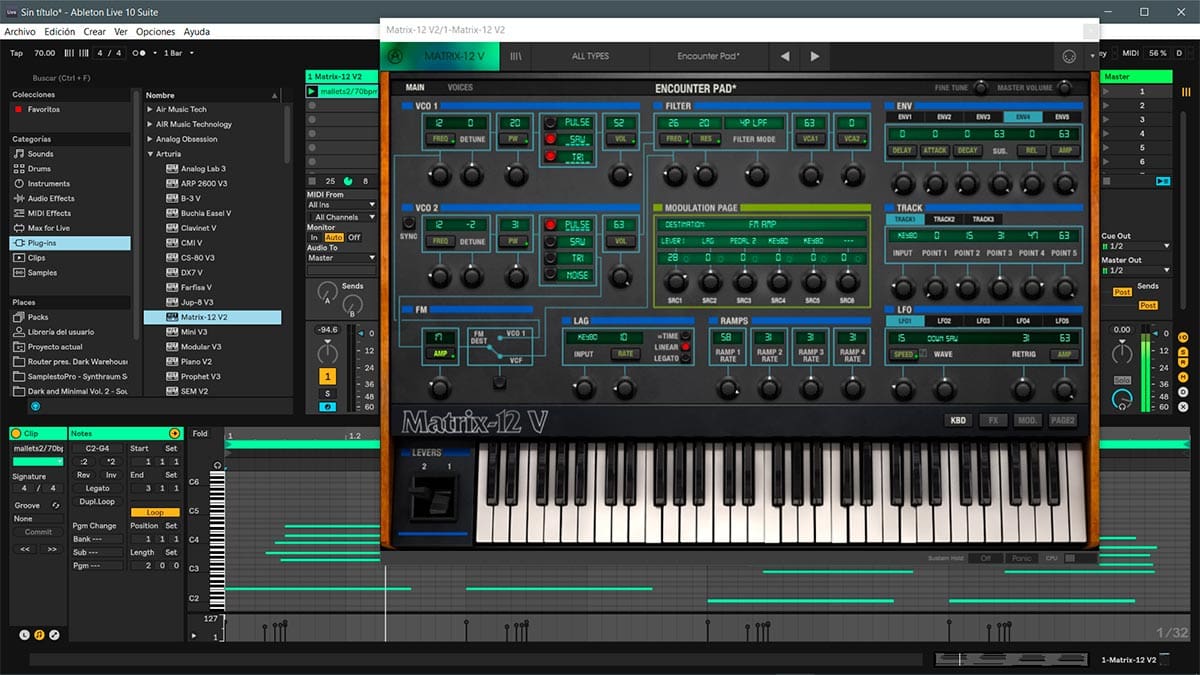Click the Legato button in Notes
This screenshot has height=675, width=1200.
coord(98,489)
